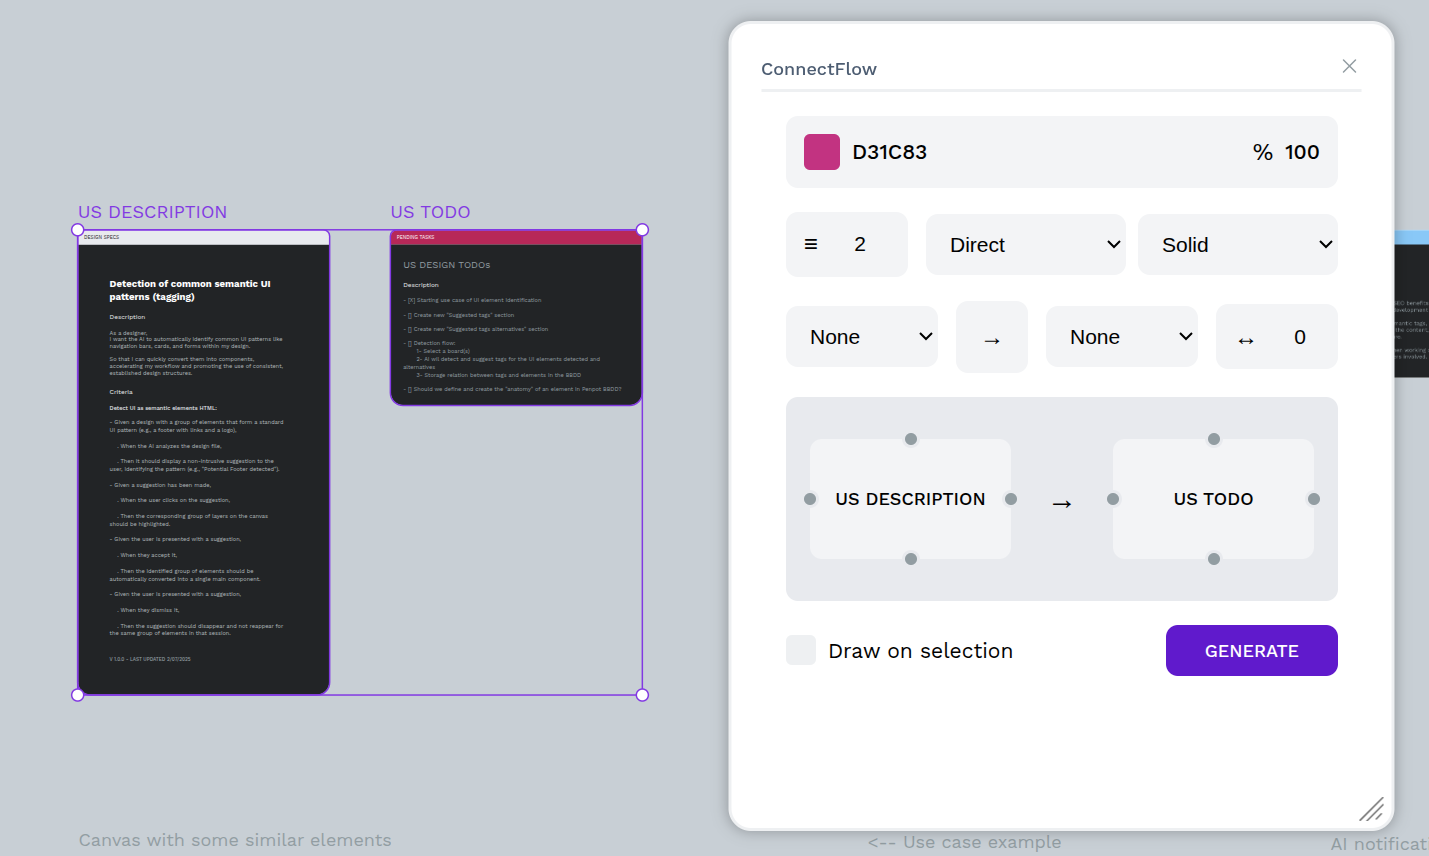1429x856 pixels.
Task: Close the ConnectFlow plugin panel
Action: pyautogui.click(x=1349, y=66)
